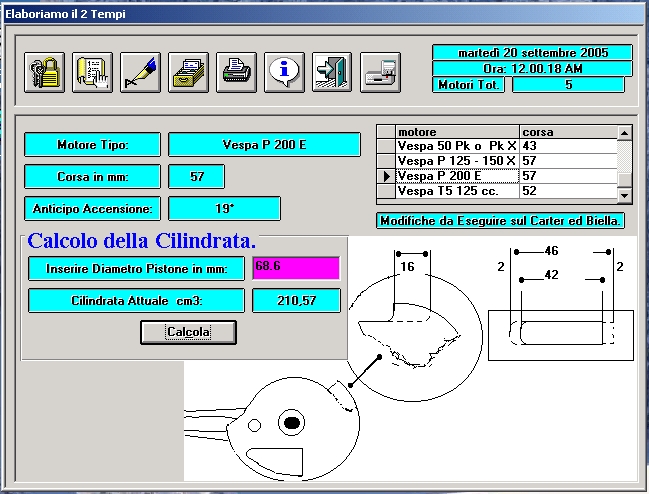Click the corsa column header
Image resolution: width=649 pixels, height=494 pixels.
(x=568, y=132)
